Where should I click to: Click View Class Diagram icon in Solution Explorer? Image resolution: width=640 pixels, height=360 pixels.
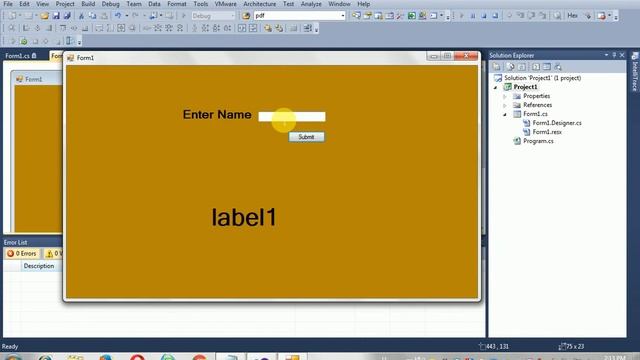pyautogui.click(x=558, y=67)
